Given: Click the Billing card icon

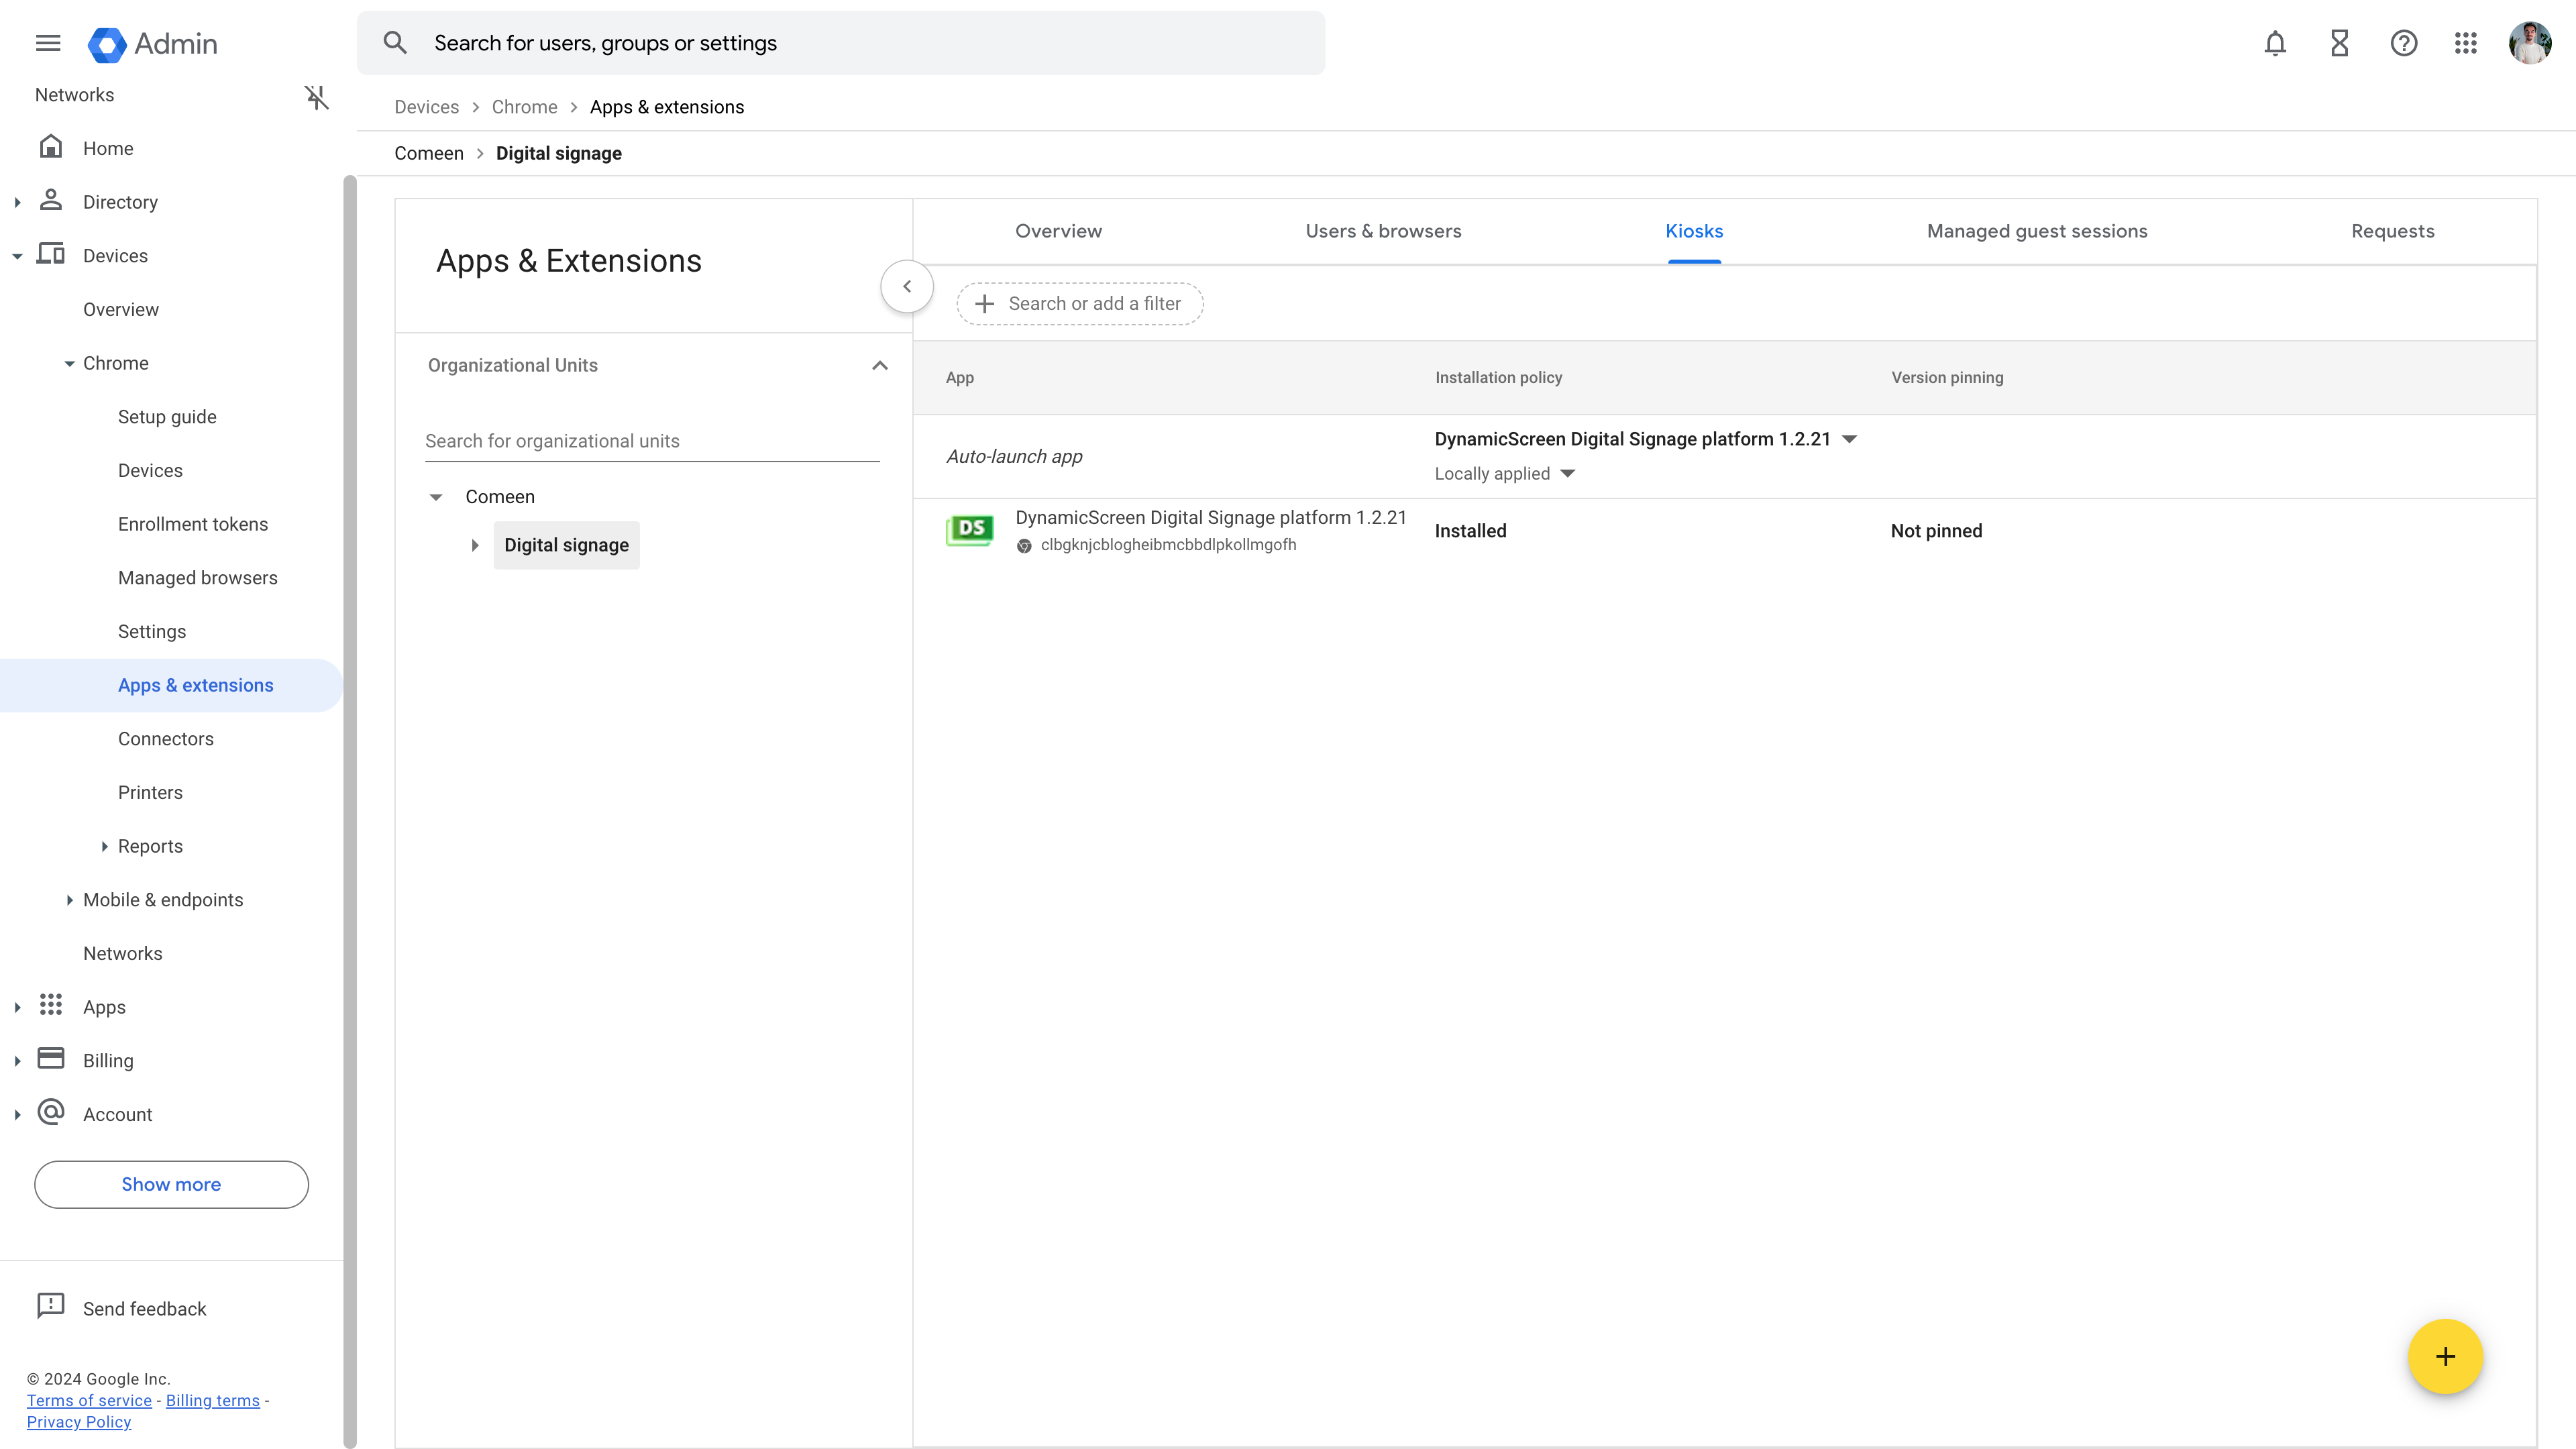Looking at the screenshot, I should tap(51, 1059).
